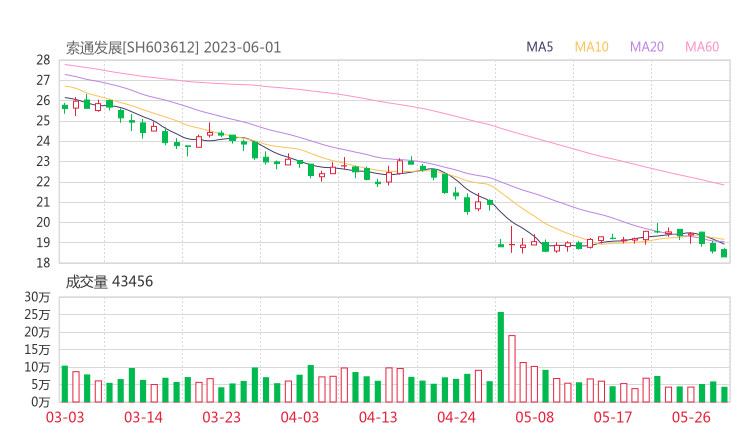Click the 18 price axis label
The height and width of the screenshot is (440, 740).
[x=43, y=263]
